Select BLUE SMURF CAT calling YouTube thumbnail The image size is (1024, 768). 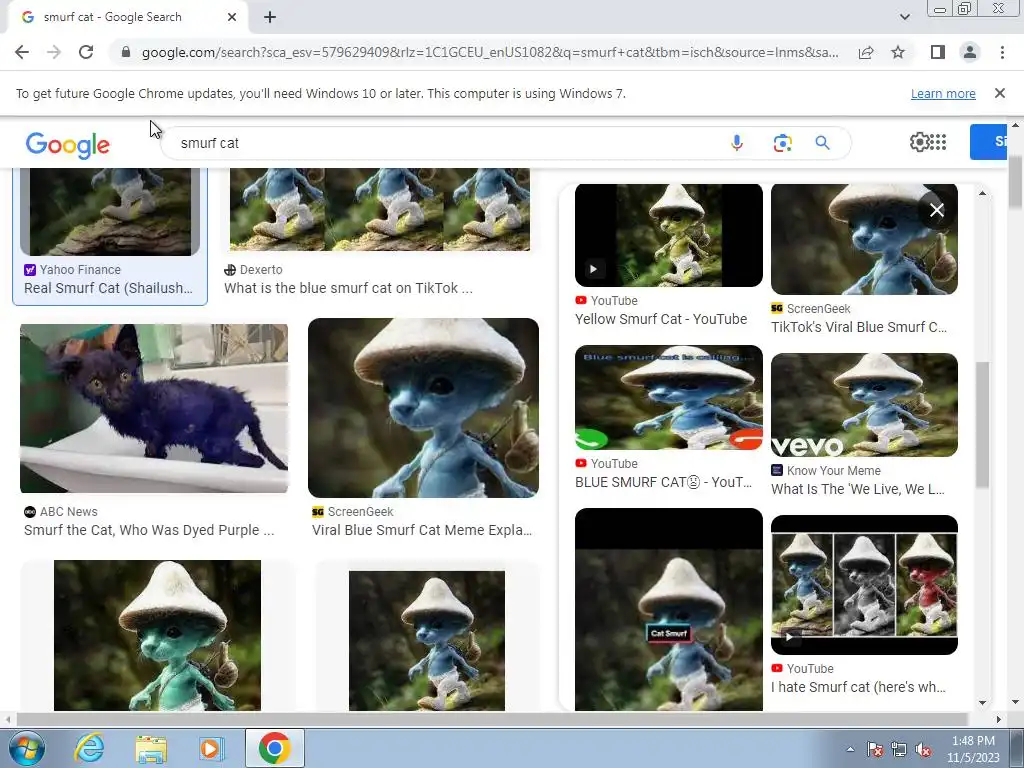pyautogui.click(x=669, y=398)
